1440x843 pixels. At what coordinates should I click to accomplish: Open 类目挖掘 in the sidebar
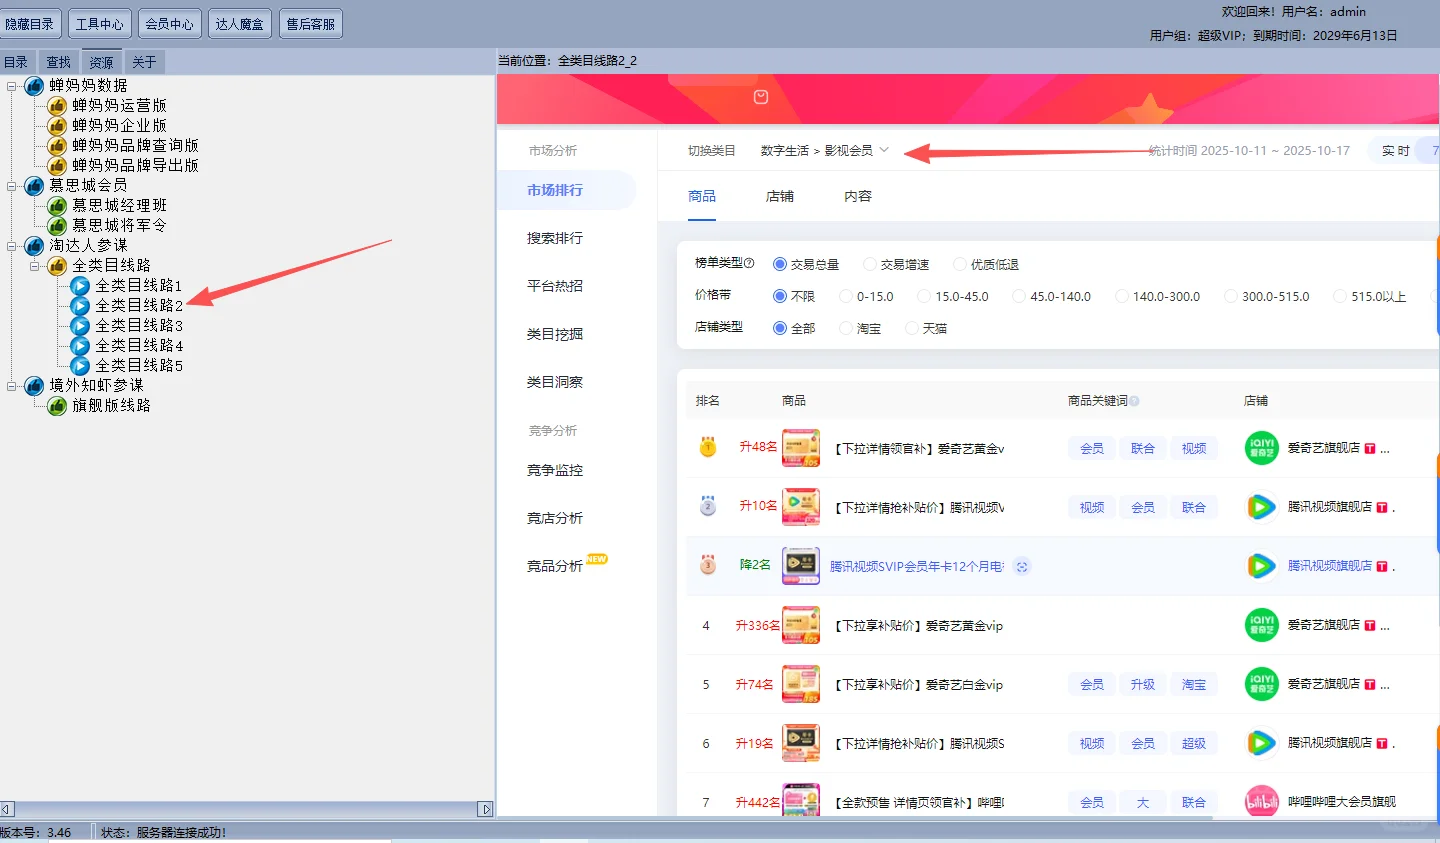click(555, 335)
